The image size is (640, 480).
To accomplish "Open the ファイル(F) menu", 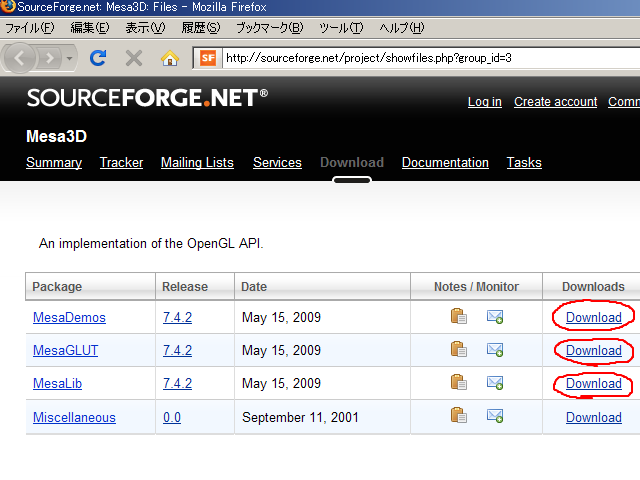I will click(29, 28).
